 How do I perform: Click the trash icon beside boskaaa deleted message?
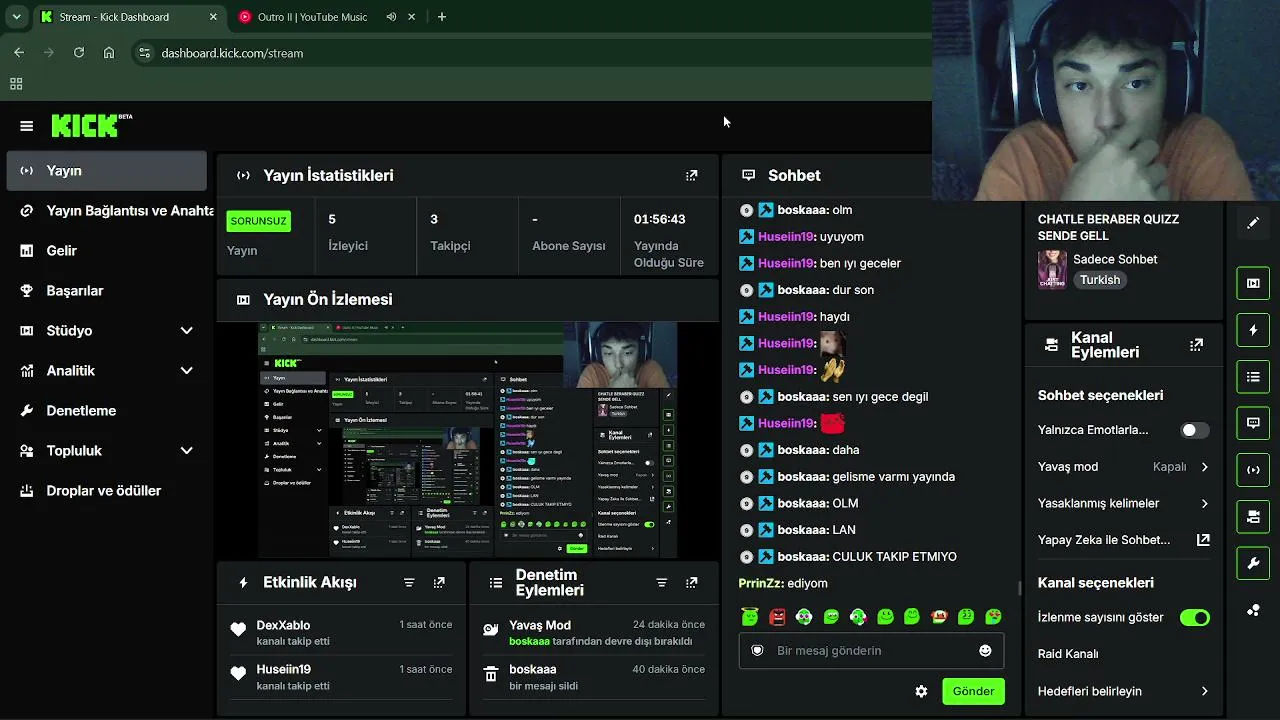pos(491,675)
